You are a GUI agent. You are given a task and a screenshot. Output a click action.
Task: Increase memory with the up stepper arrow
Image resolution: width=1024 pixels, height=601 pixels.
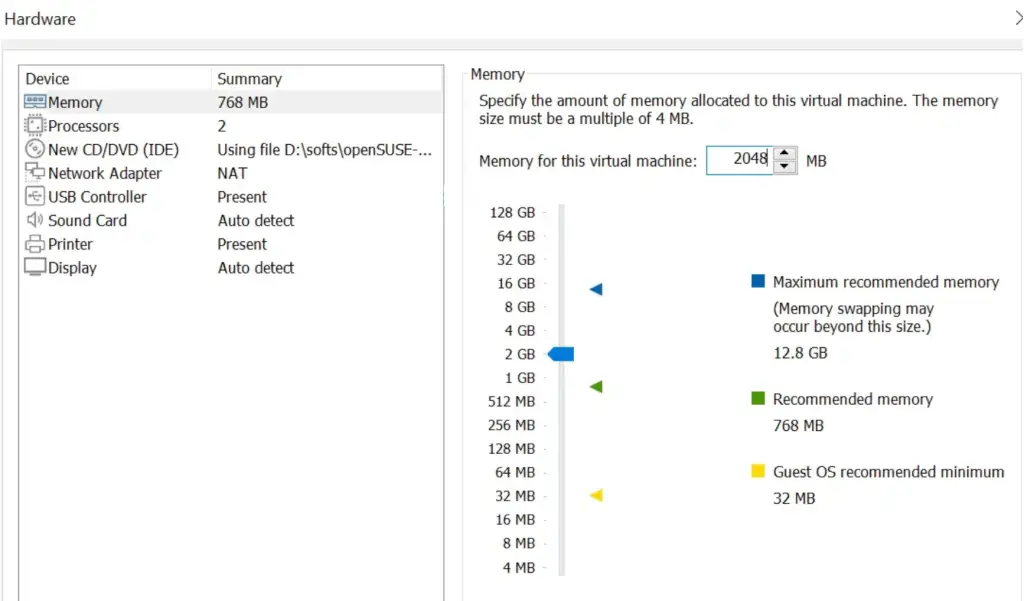(x=786, y=154)
